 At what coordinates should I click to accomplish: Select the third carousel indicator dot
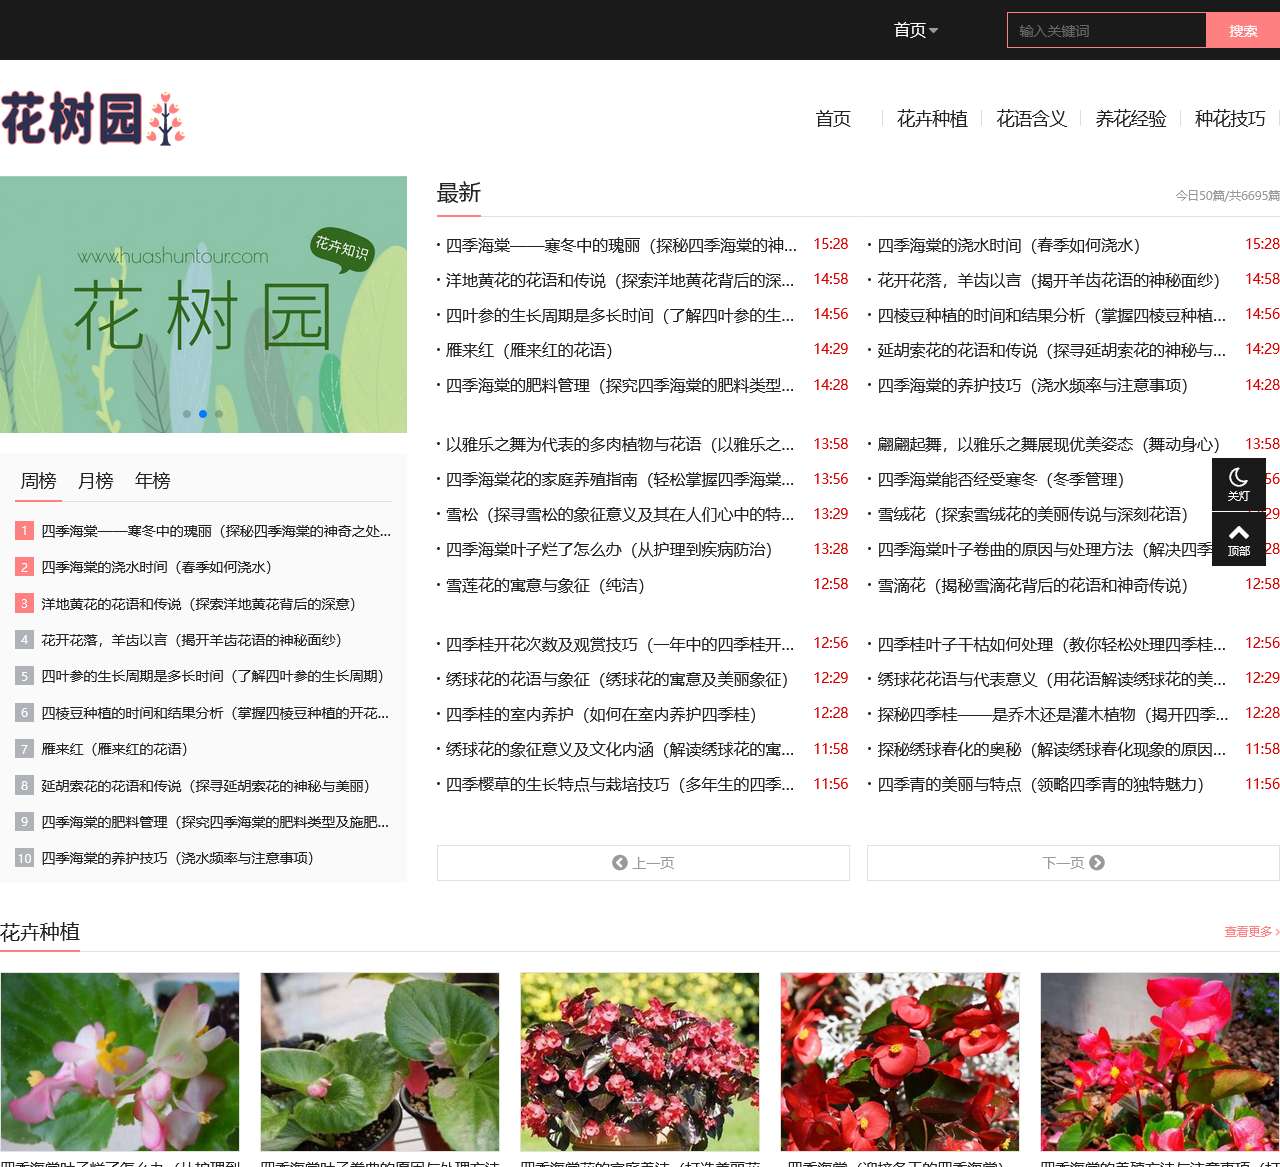tap(219, 414)
